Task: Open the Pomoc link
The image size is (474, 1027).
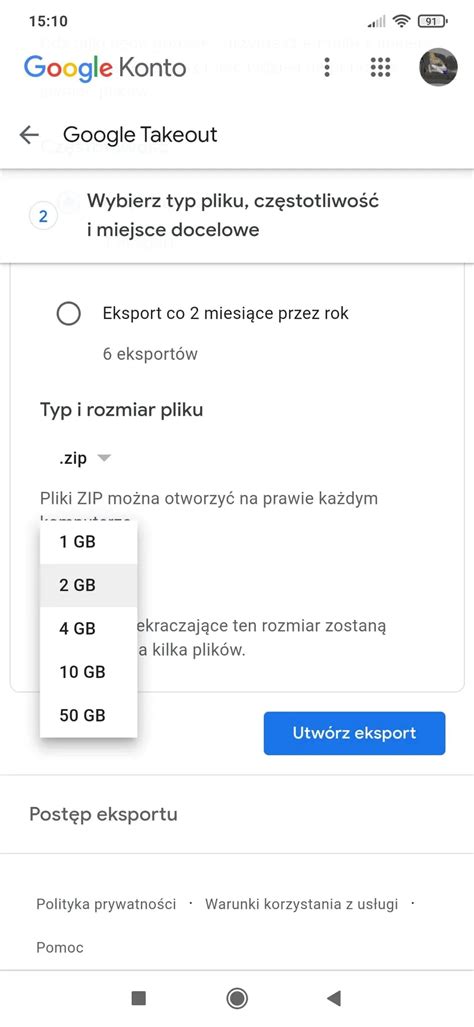Action: [60, 948]
